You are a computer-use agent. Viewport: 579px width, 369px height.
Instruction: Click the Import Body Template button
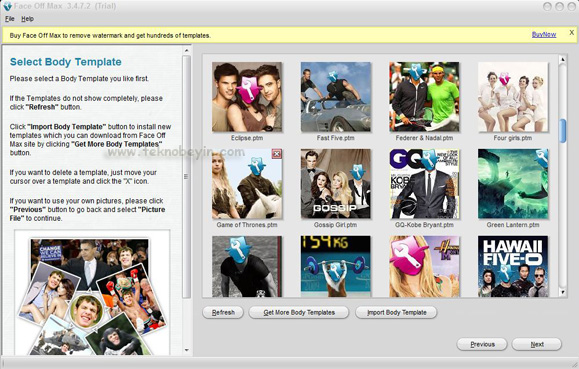pyautogui.click(x=396, y=312)
